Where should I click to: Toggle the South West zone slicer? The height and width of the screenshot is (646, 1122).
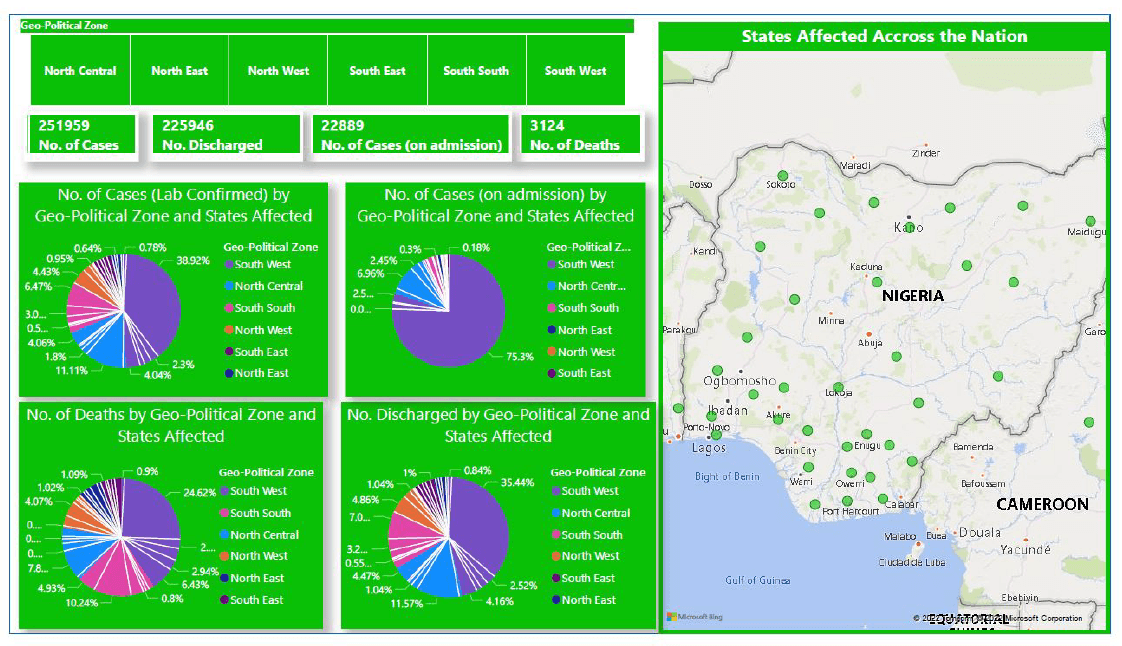click(x=575, y=71)
